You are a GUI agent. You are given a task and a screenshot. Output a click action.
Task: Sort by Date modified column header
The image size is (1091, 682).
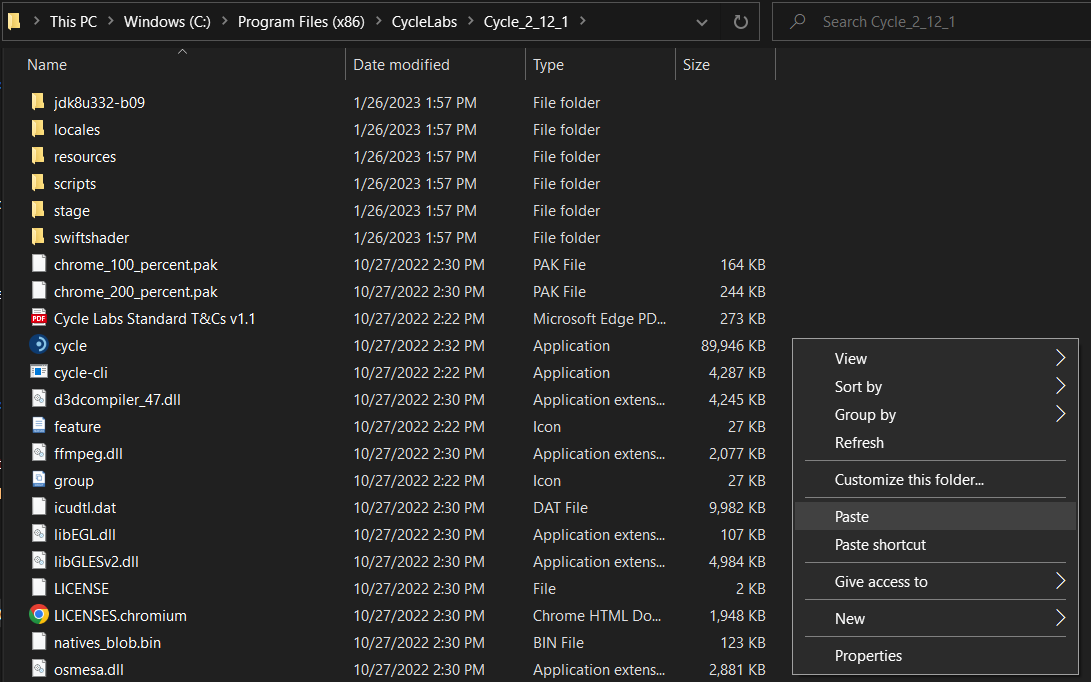(x=401, y=65)
